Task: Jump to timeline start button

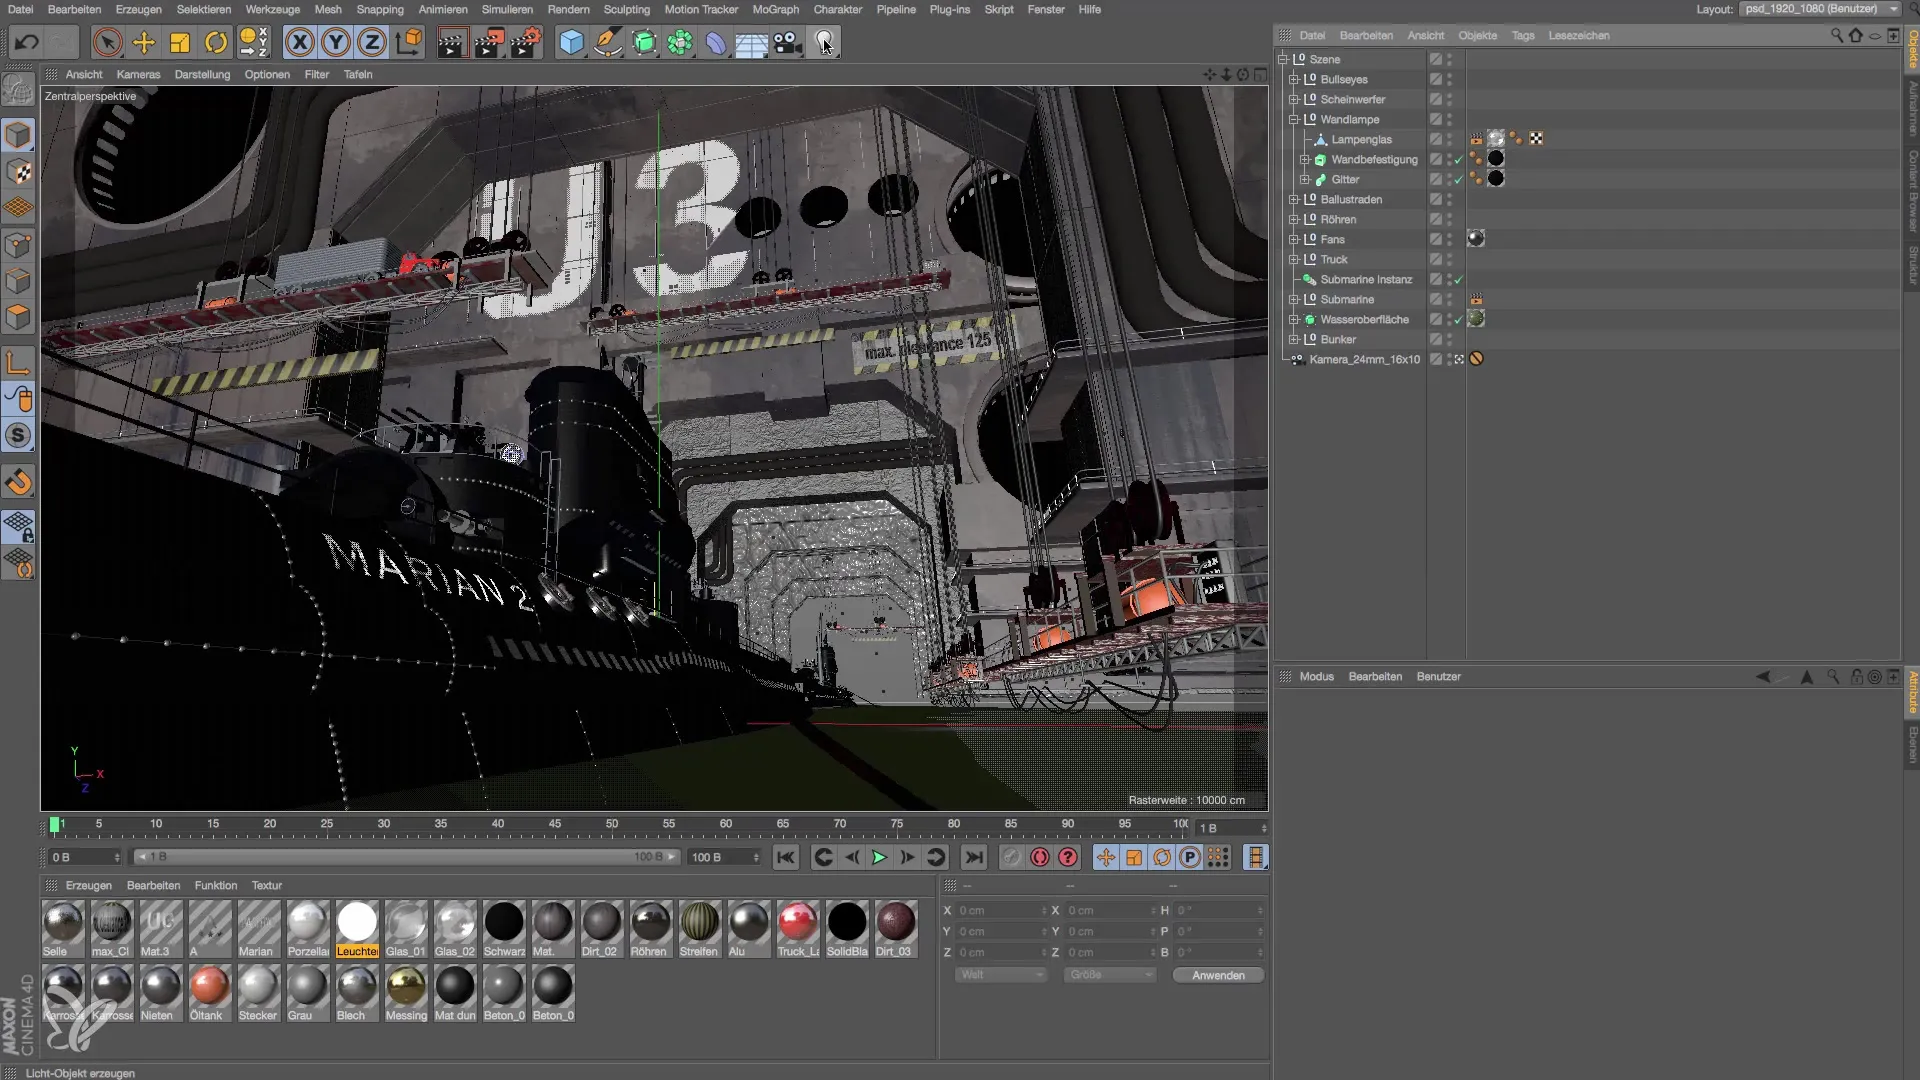Action: click(786, 857)
